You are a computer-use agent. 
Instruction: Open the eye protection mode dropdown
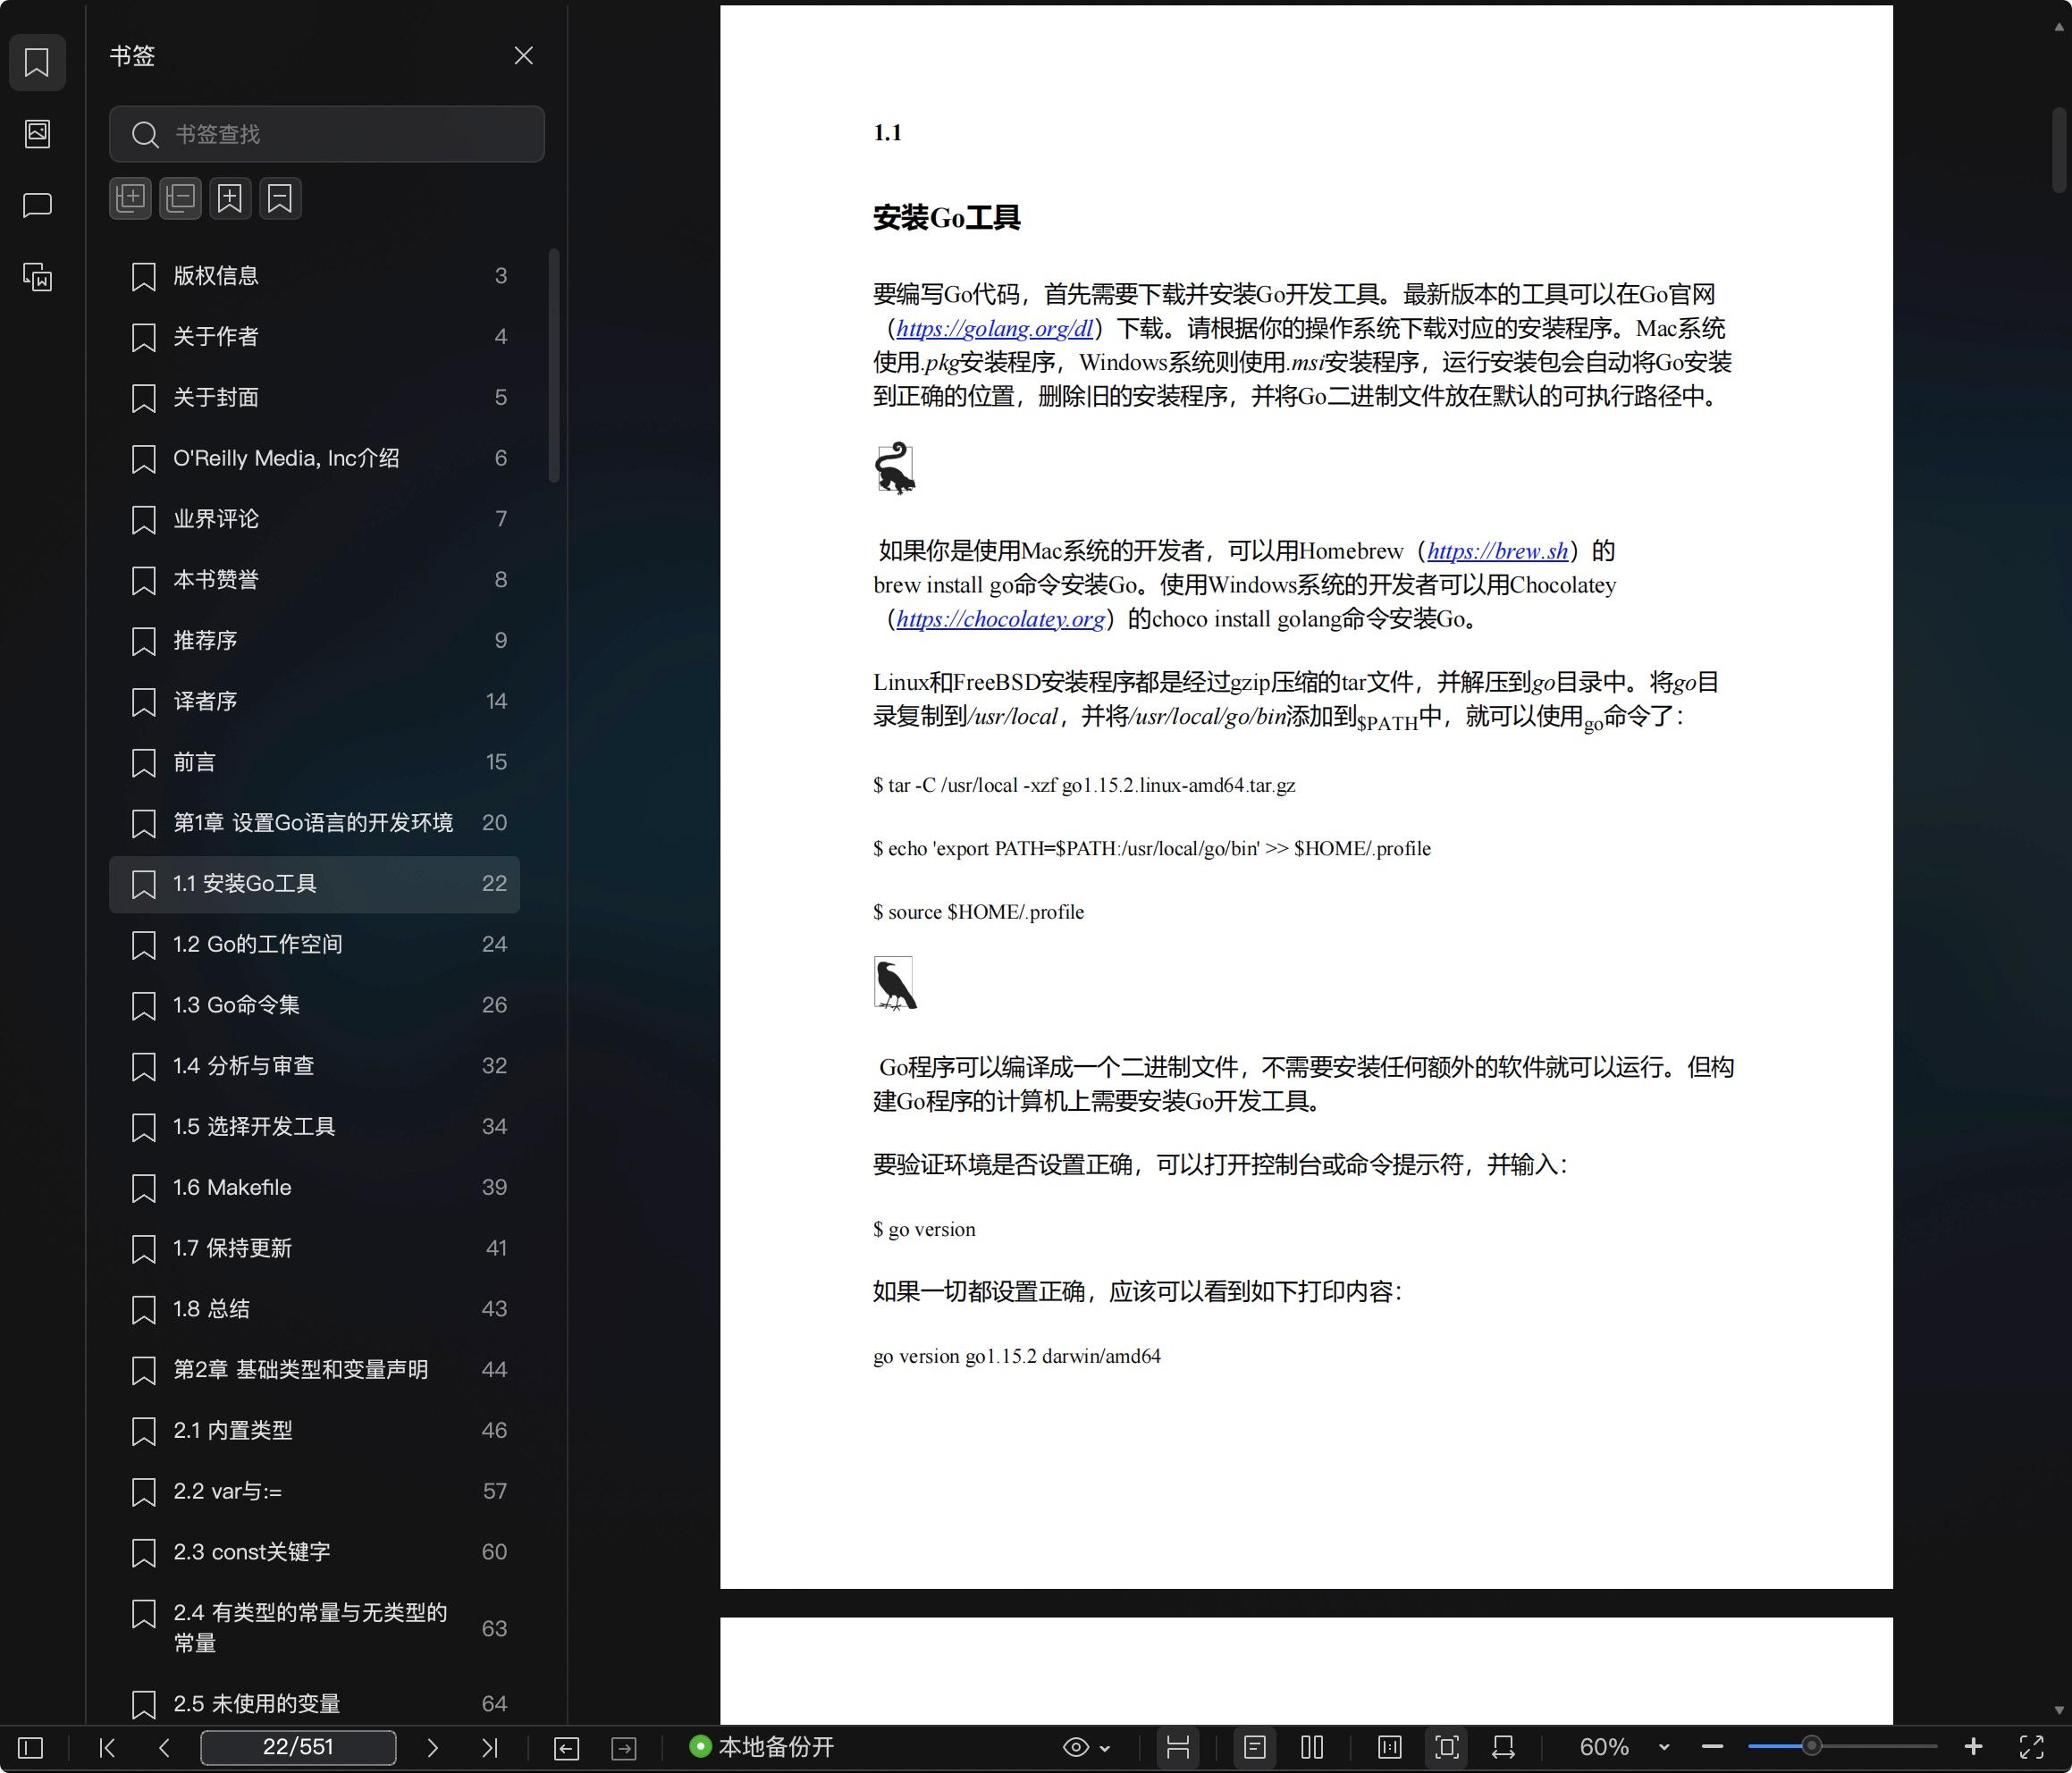click(1086, 1747)
